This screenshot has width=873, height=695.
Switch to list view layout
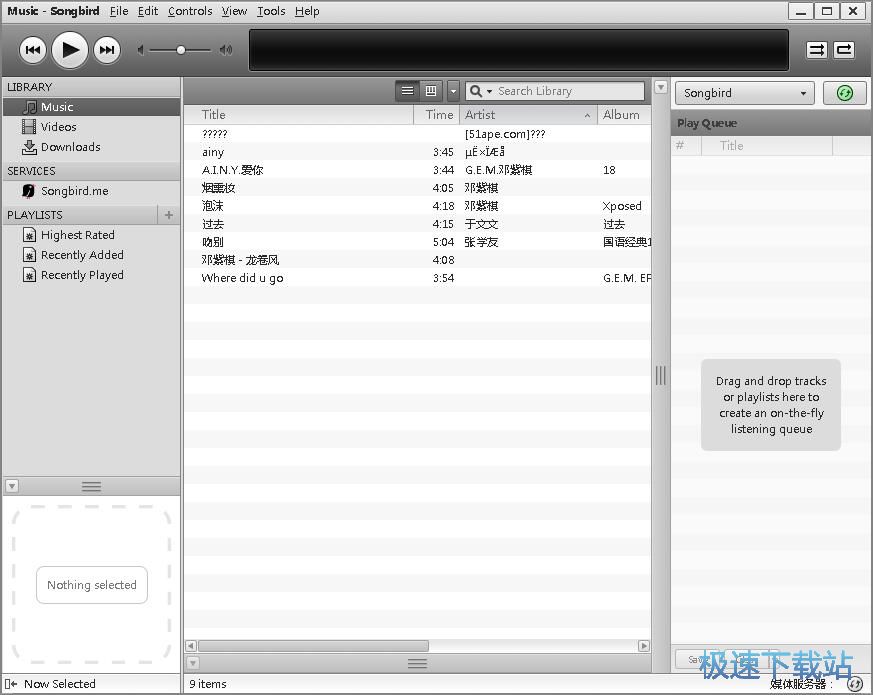pos(407,91)
